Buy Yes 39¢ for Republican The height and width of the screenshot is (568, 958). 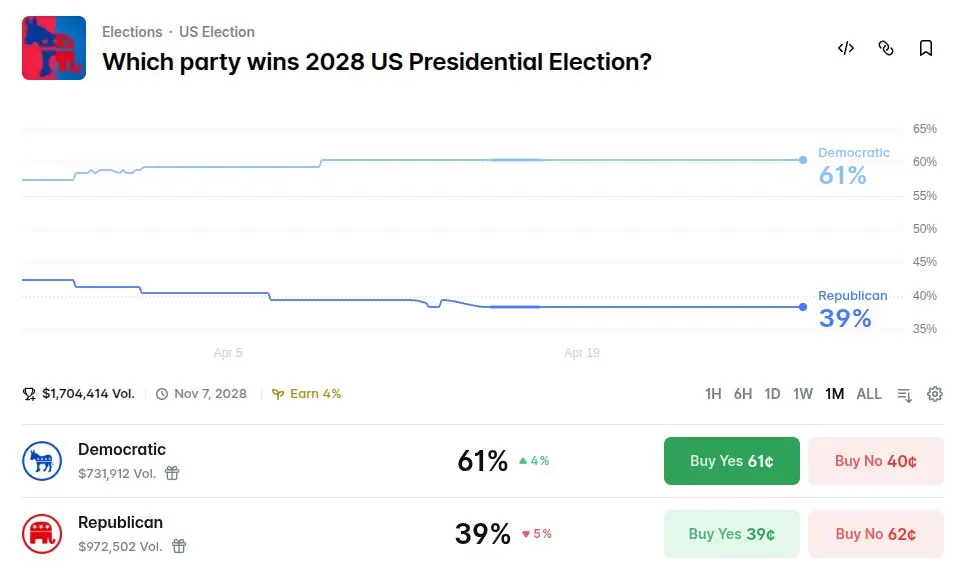(x=731, y=534)
